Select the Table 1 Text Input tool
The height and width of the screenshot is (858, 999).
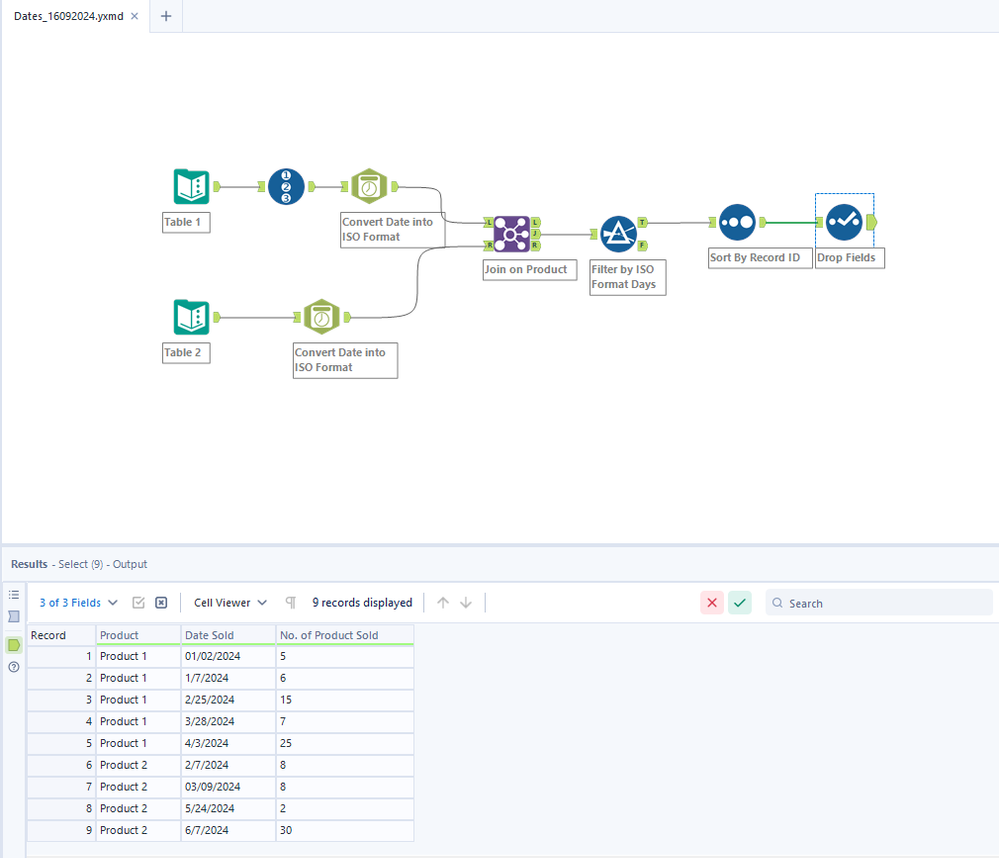191,187
